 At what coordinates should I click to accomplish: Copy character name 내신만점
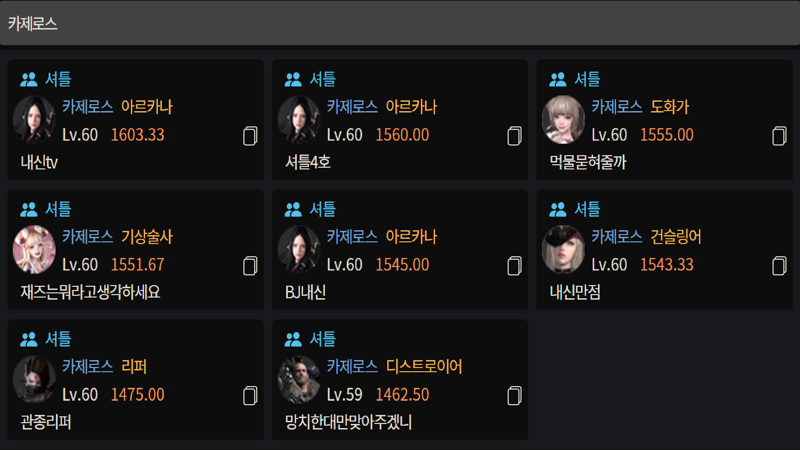pyautogui.click(x=779, y=266)
